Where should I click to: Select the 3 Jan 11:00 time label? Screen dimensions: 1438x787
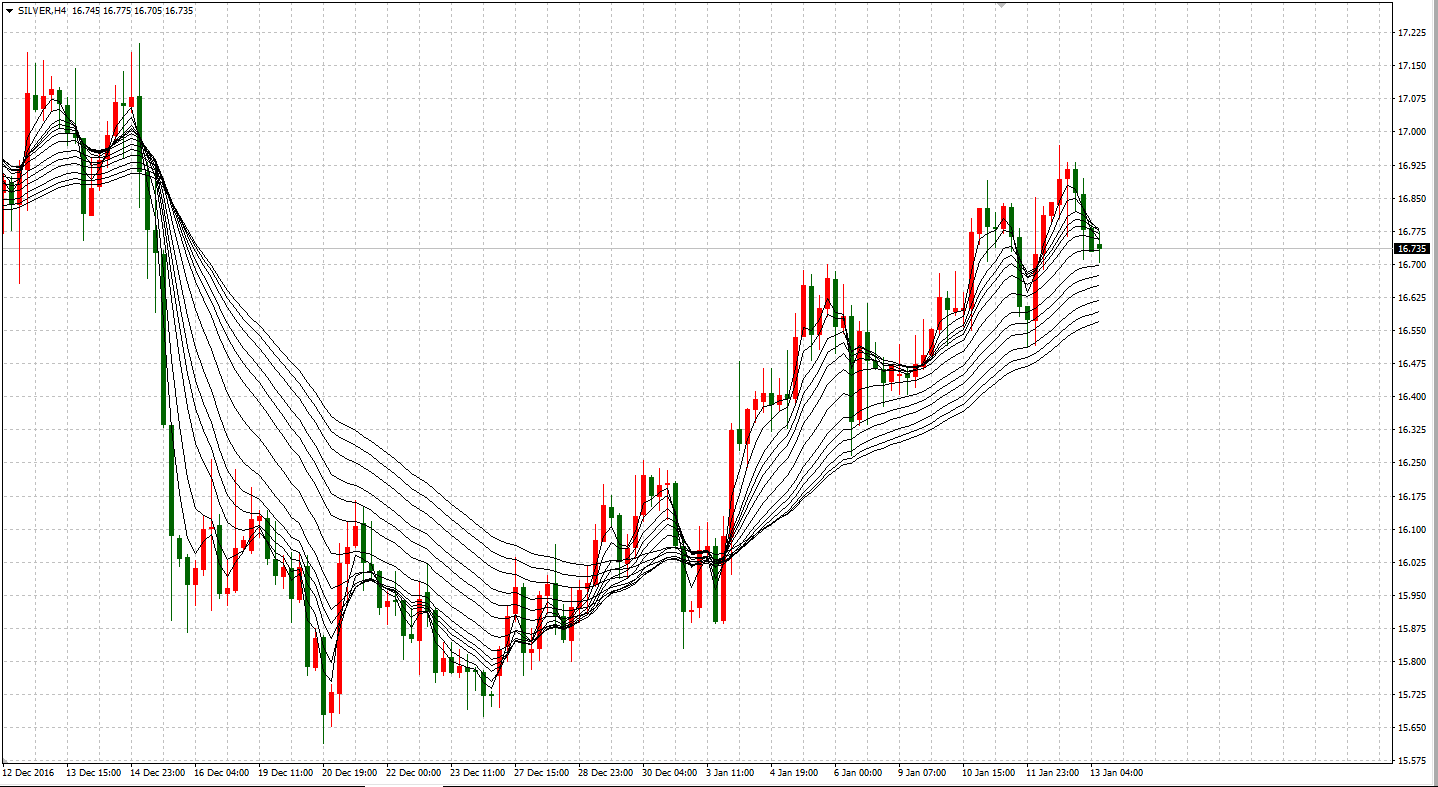[x=730, y=773]
